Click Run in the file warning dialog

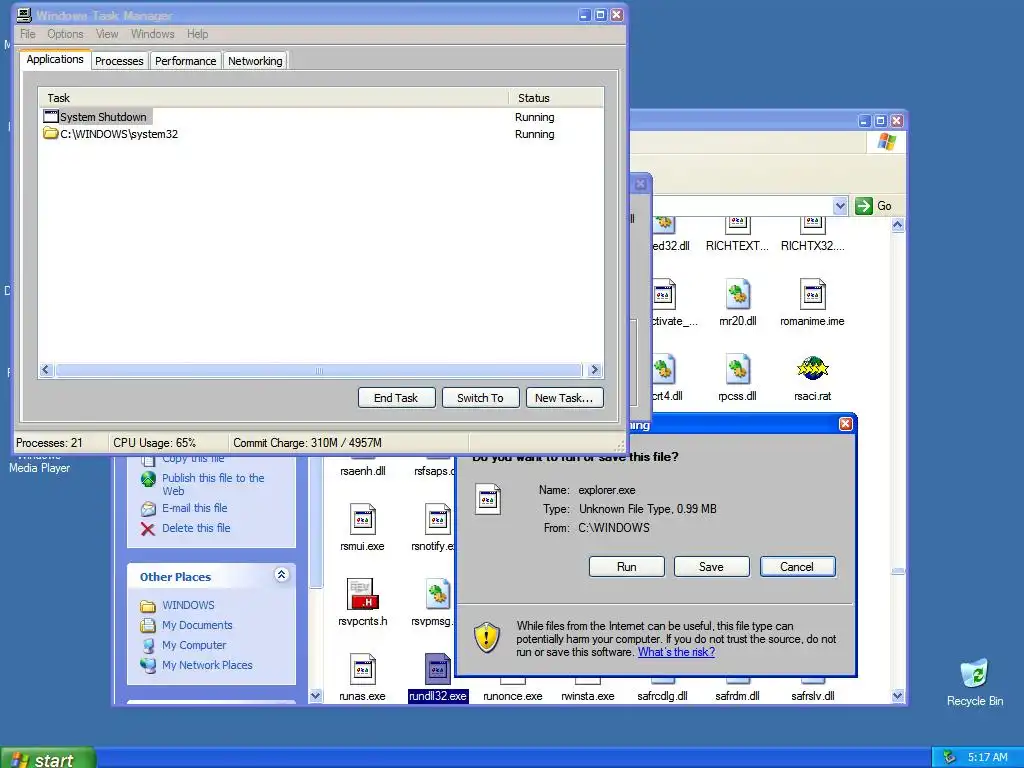coord(626,567)
